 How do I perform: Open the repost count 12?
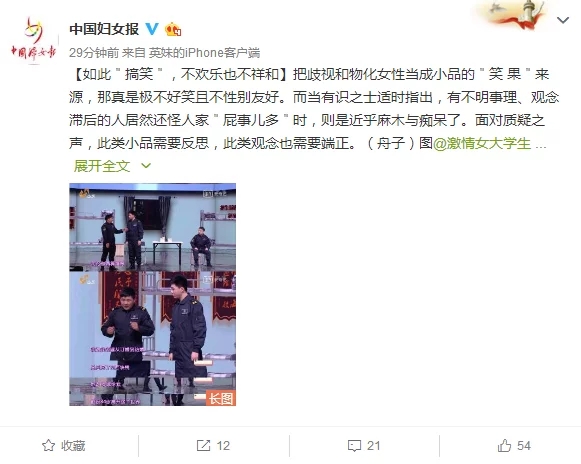[x=223, y=445]
